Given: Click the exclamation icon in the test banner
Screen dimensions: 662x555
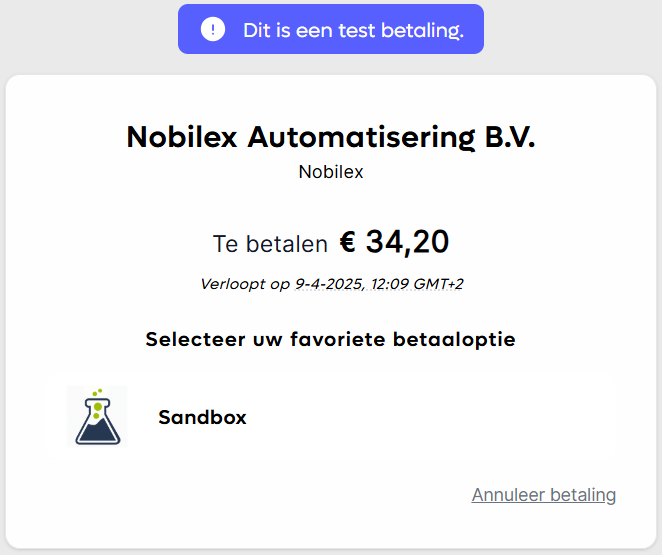Looking at the screenshot, I should pyautogui.click(x=213, y=29).
